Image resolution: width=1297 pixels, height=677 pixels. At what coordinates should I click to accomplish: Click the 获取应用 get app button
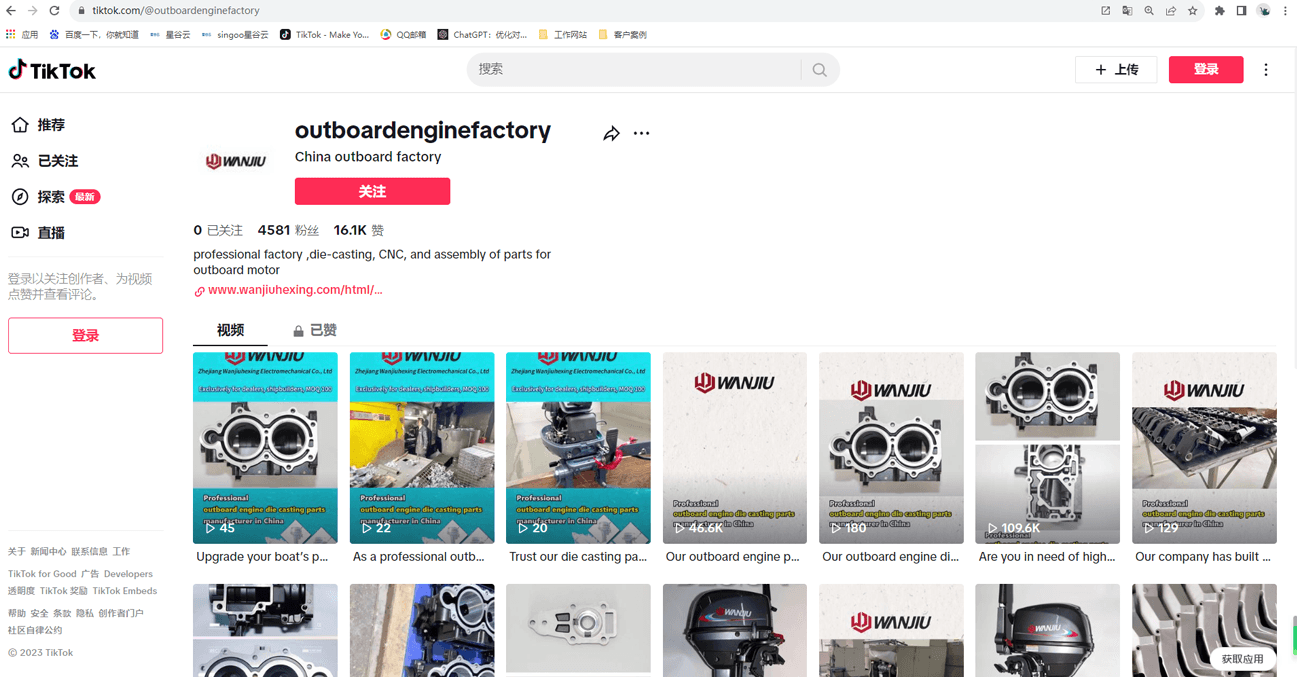point(1242,659)
